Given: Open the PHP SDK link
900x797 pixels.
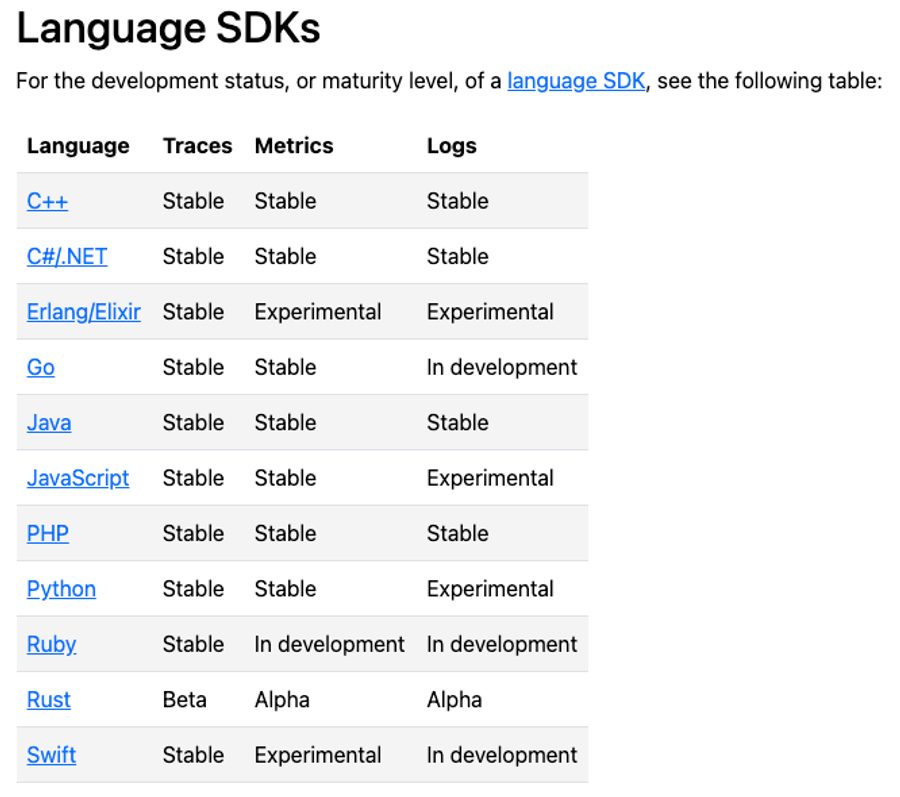Looking at the screenshot, I should tap(48, 534).
